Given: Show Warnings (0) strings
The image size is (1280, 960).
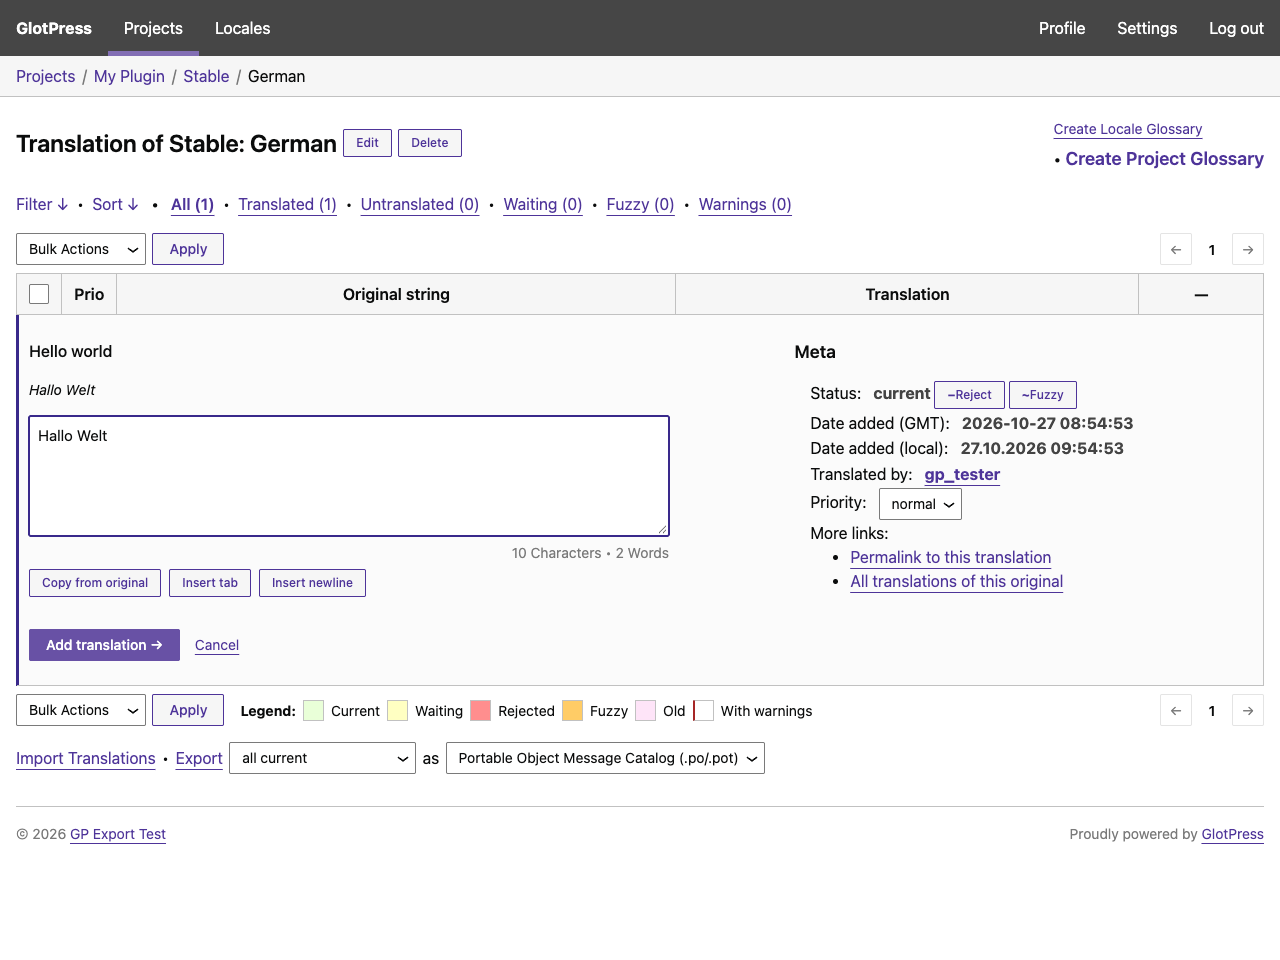Looking at the screenshot, I should point(745,204).
